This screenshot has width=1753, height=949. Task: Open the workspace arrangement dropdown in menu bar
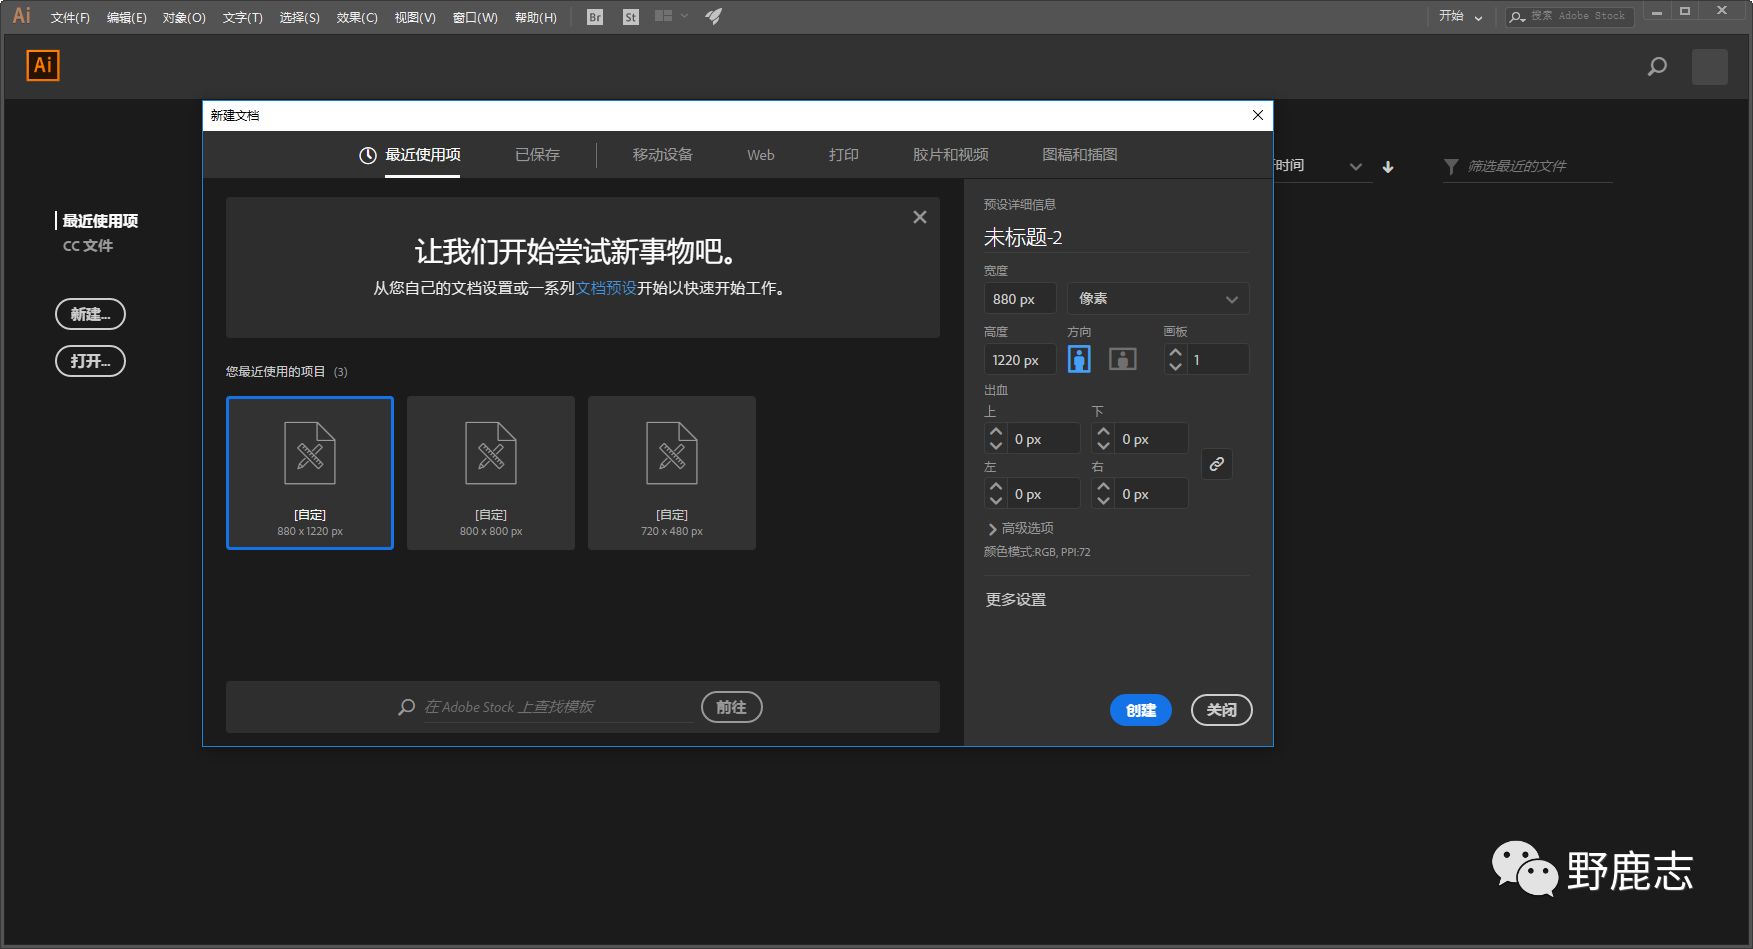tap(670, 17)
